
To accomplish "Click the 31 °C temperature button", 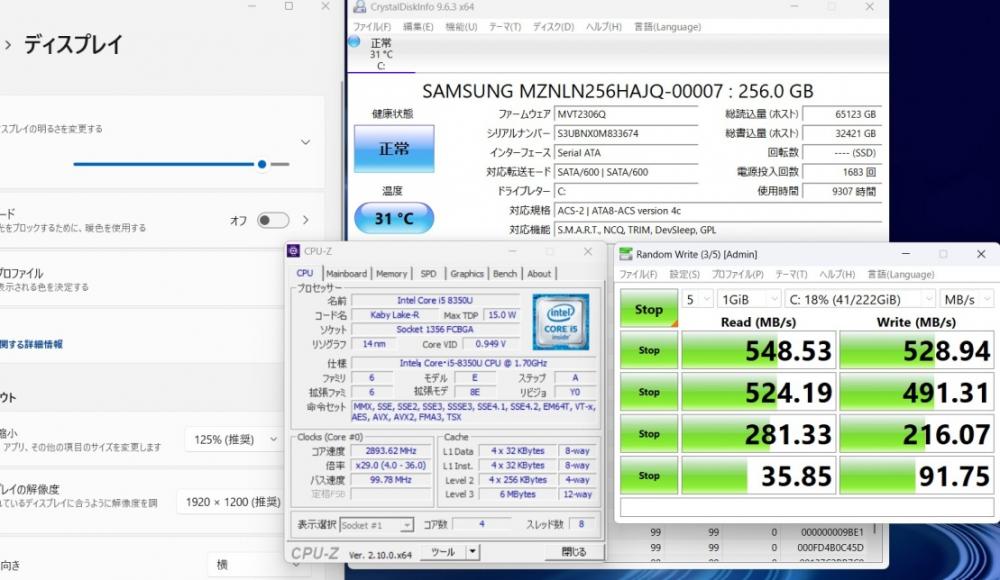I will 394,218.
